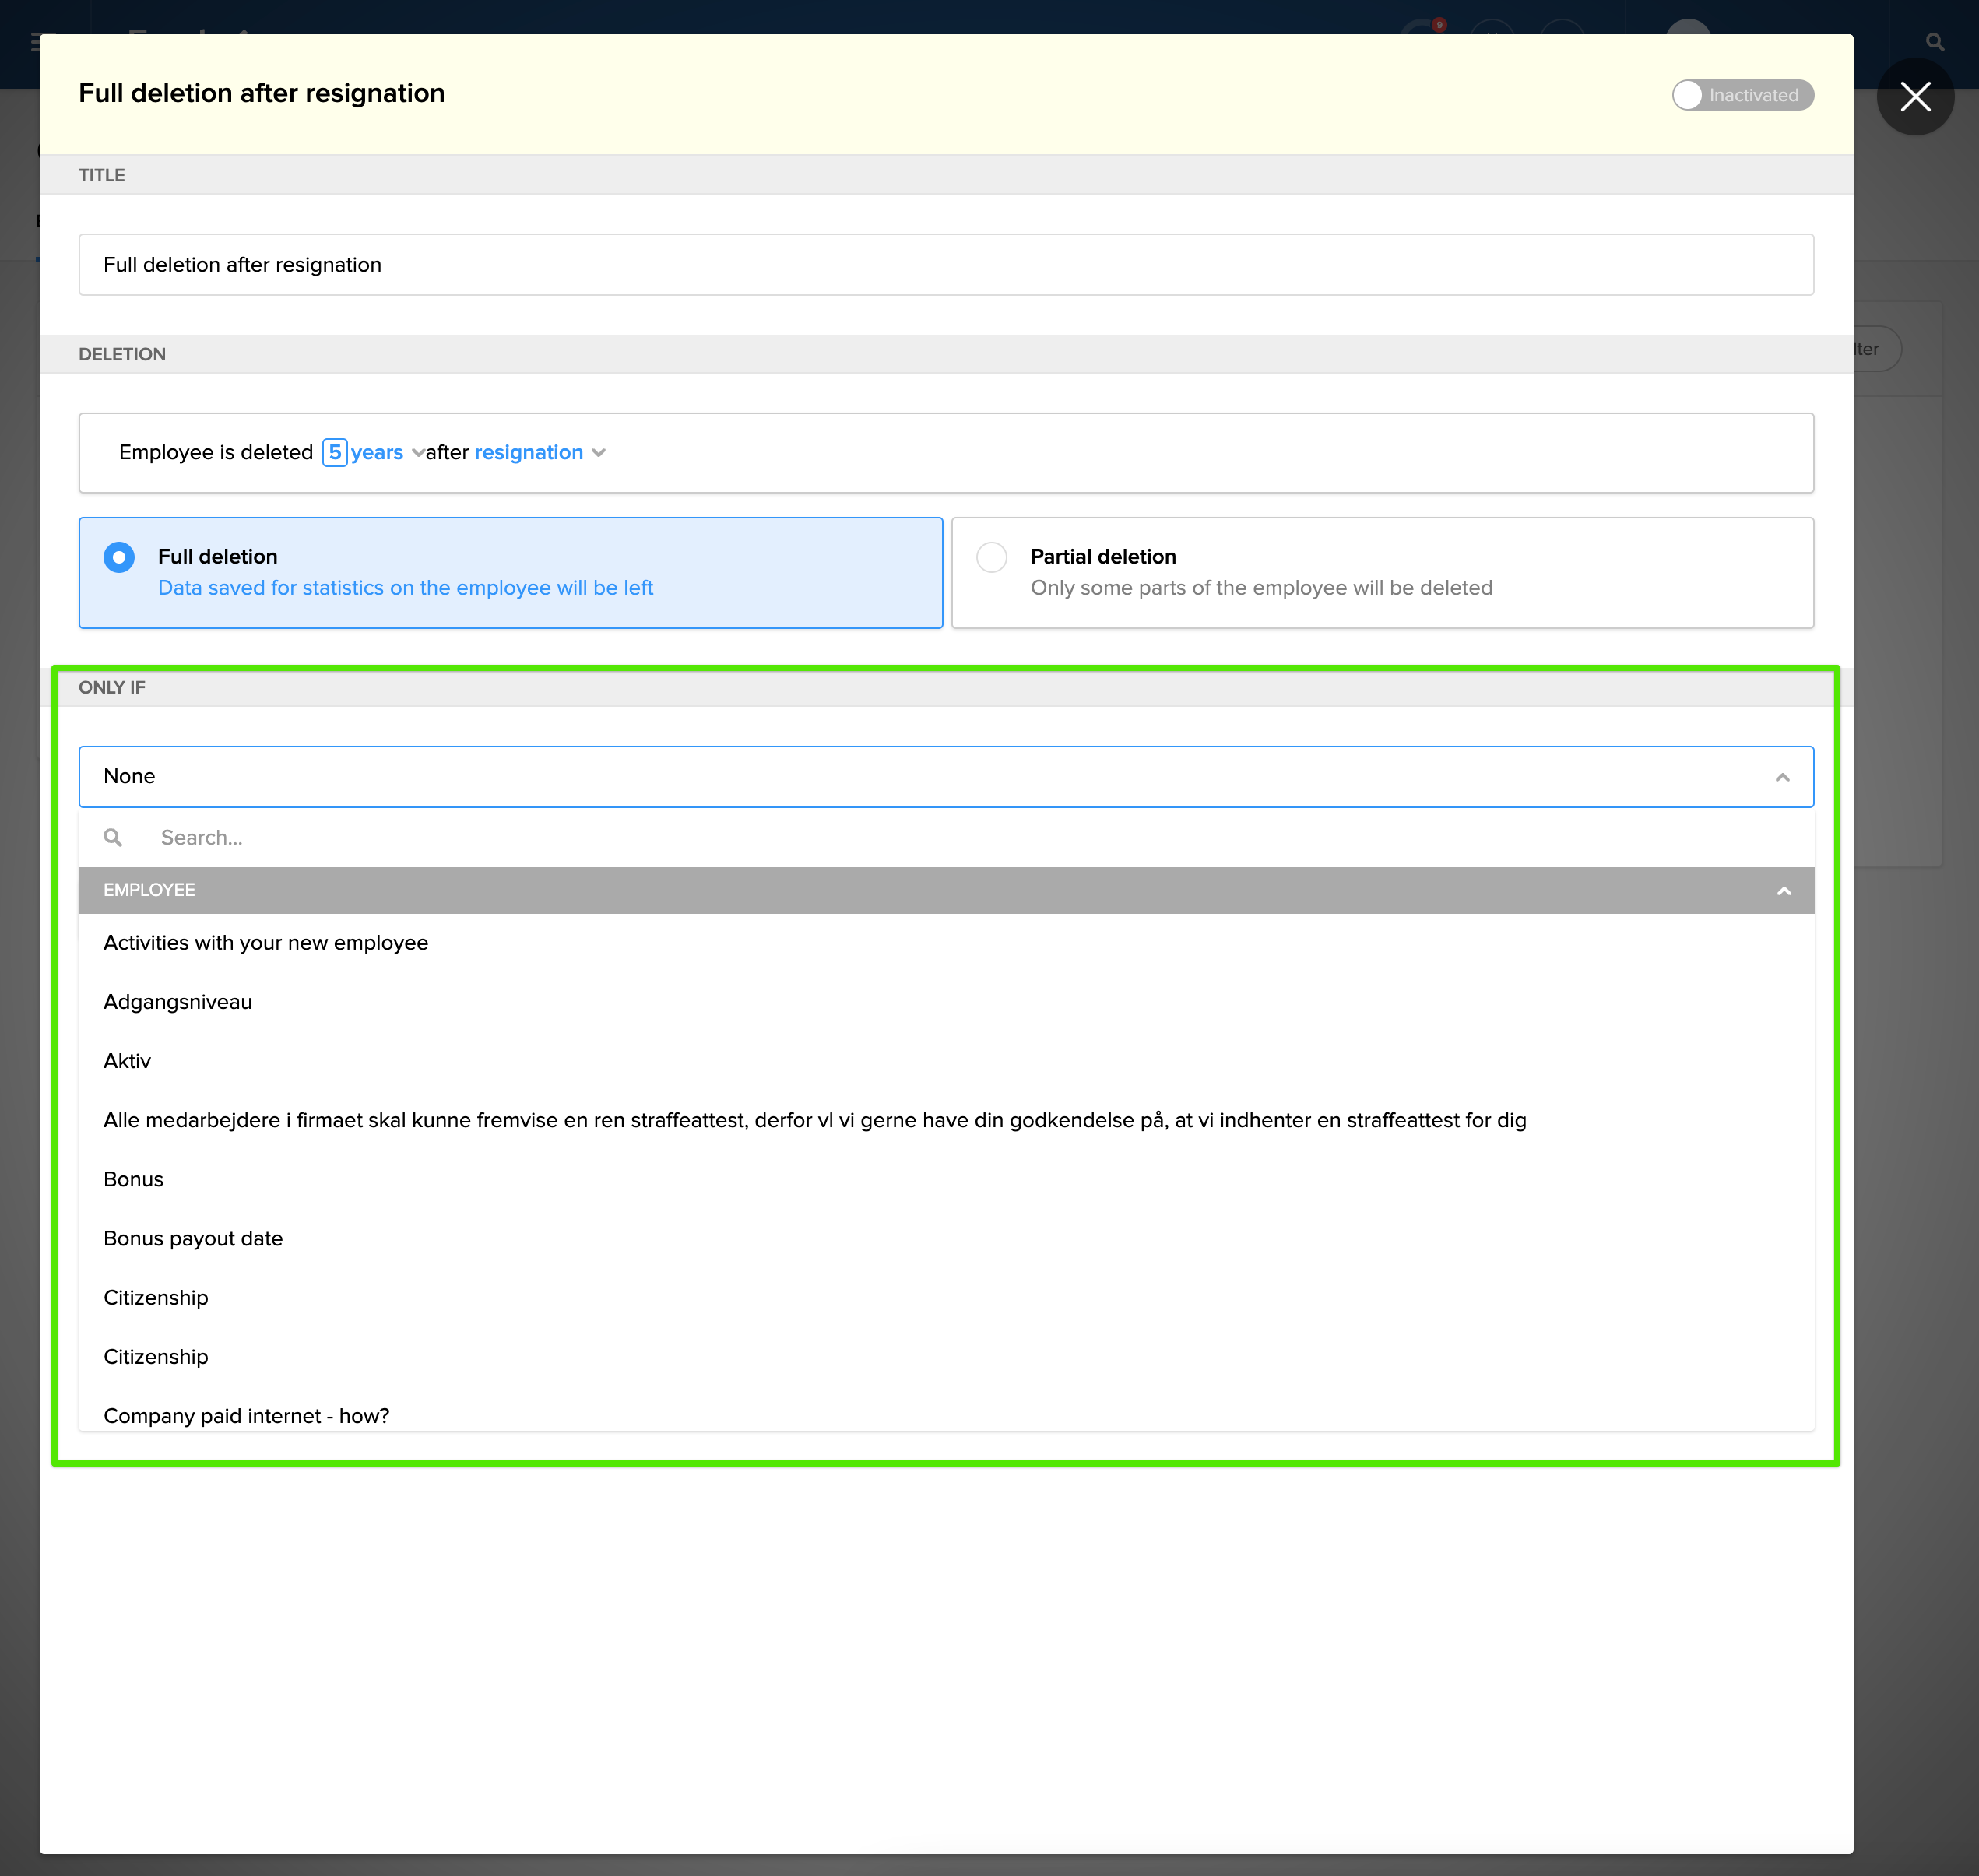The height and width of the screenshot is (1876, 1979).
Task: Toggle the Inactivated switch on
Action: [1741, 95]
